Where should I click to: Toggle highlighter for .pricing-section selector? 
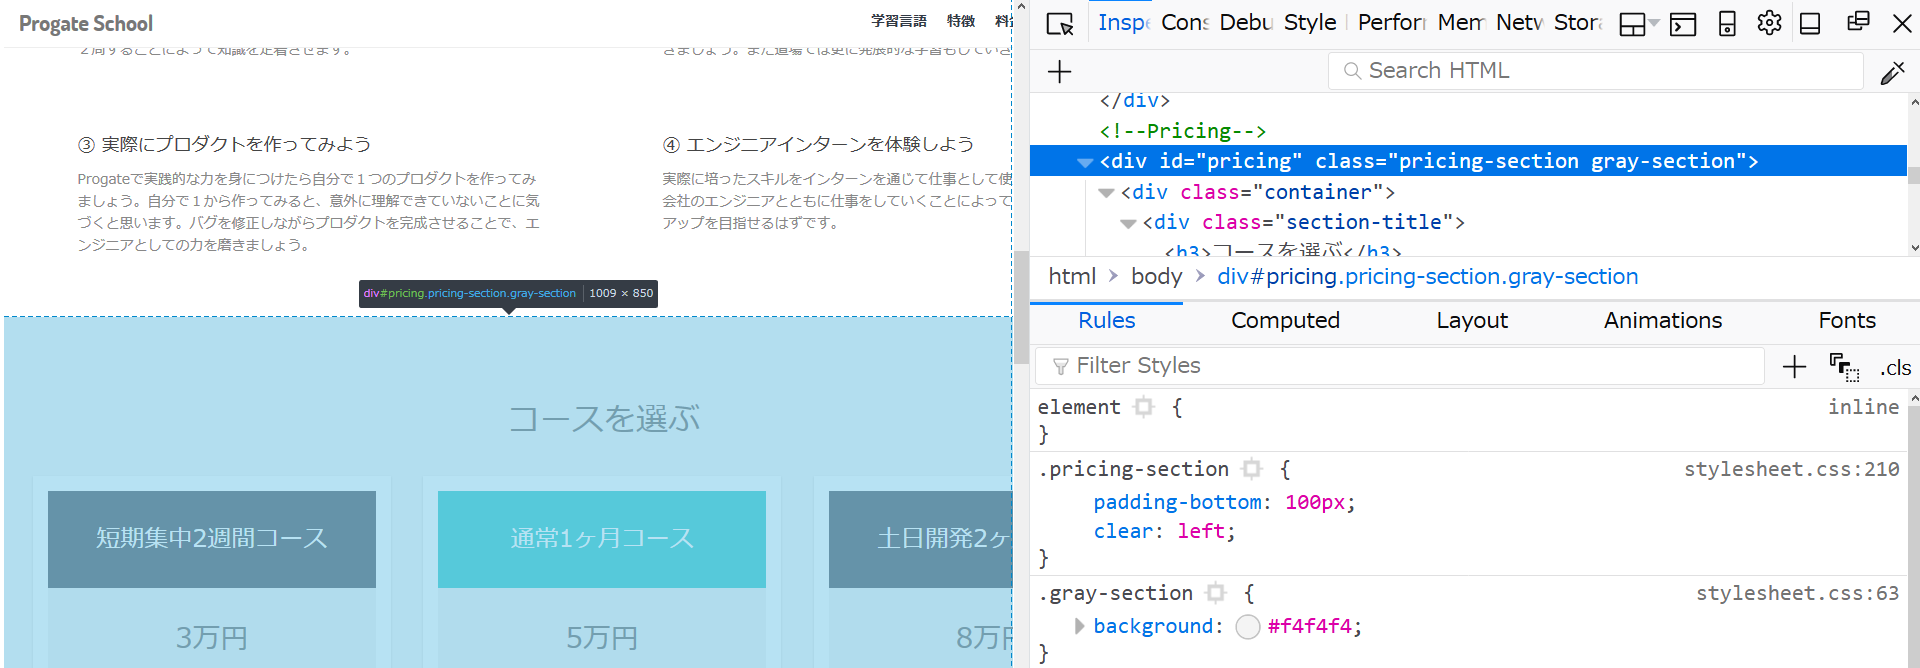click(x=1252, y=469)
